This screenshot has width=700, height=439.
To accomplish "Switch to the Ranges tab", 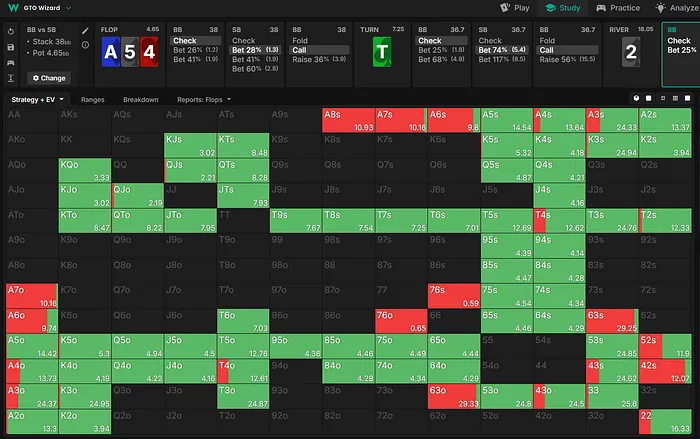I will [93, 100].
